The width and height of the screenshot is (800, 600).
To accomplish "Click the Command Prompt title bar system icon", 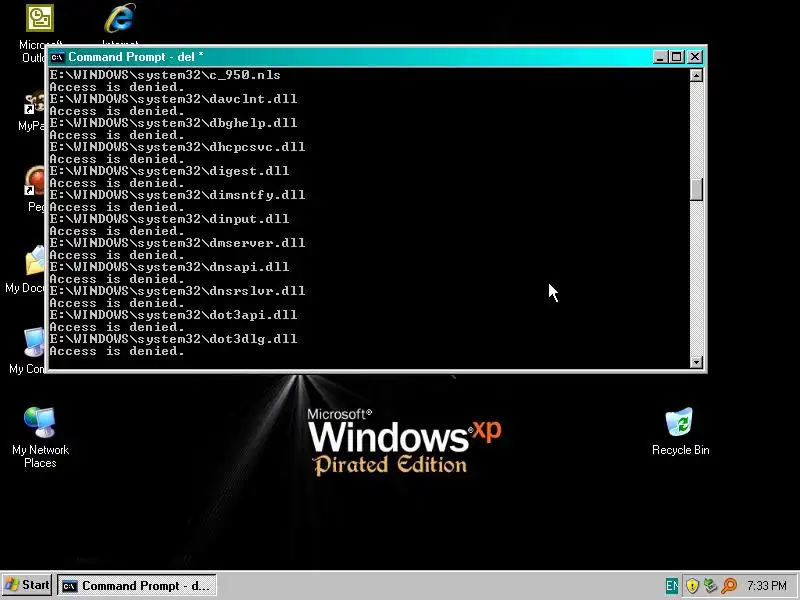I will click(x=57, y=57).
